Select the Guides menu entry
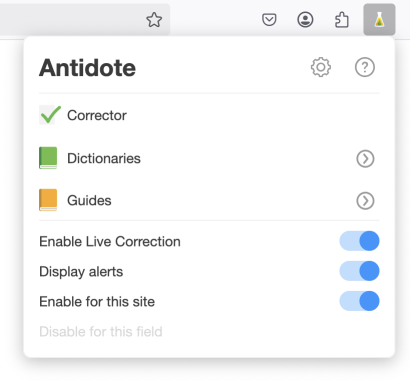The height and width of the screenshot is (383, 410). pos(209,200)
